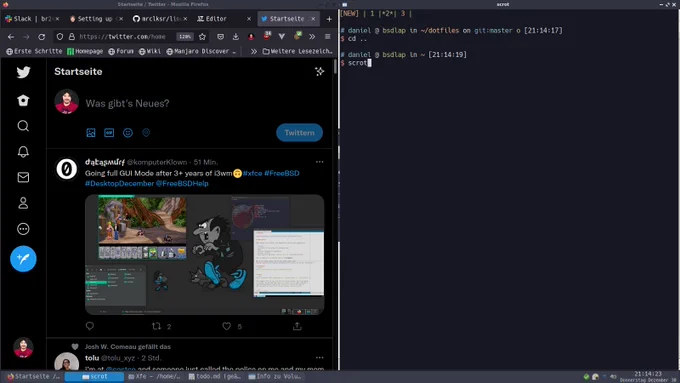Click the padlock site info icon

pos(72,37)
